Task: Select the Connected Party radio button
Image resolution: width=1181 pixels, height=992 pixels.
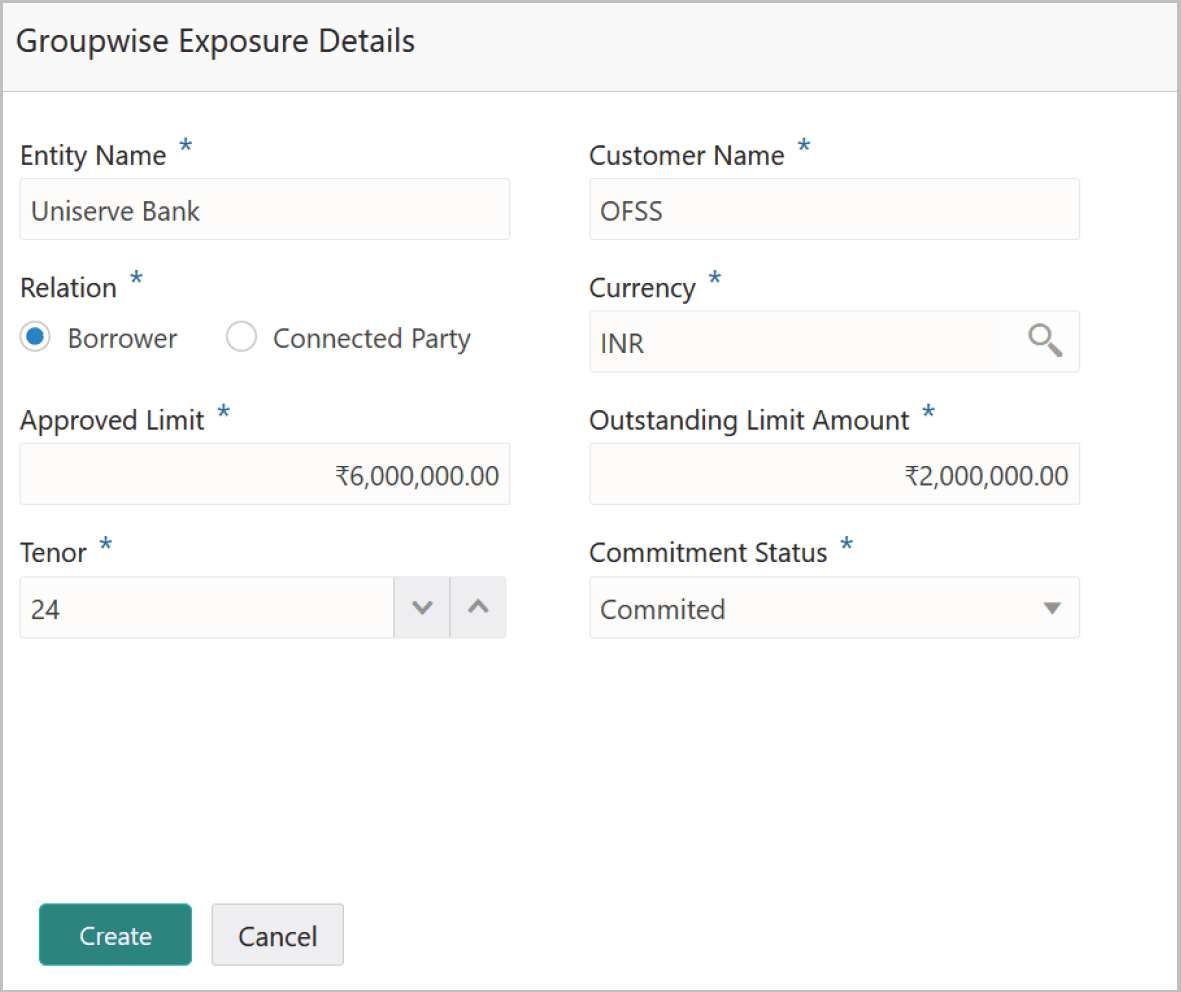Action: 242,339
